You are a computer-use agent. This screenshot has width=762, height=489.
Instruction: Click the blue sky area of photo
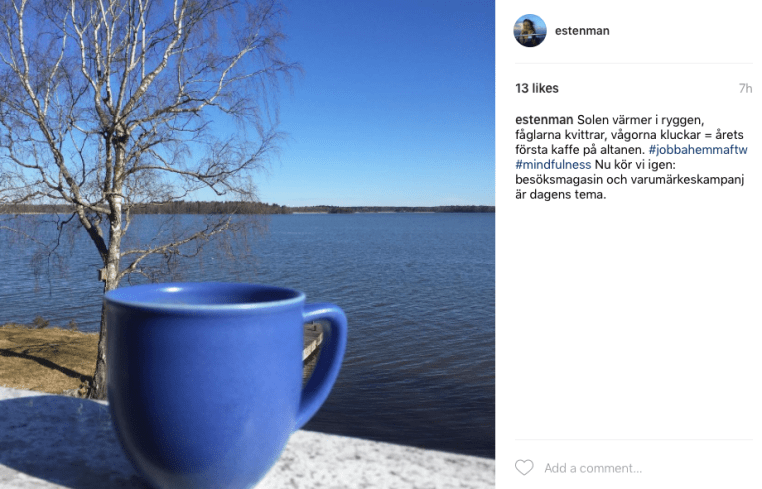click(389, 97)
